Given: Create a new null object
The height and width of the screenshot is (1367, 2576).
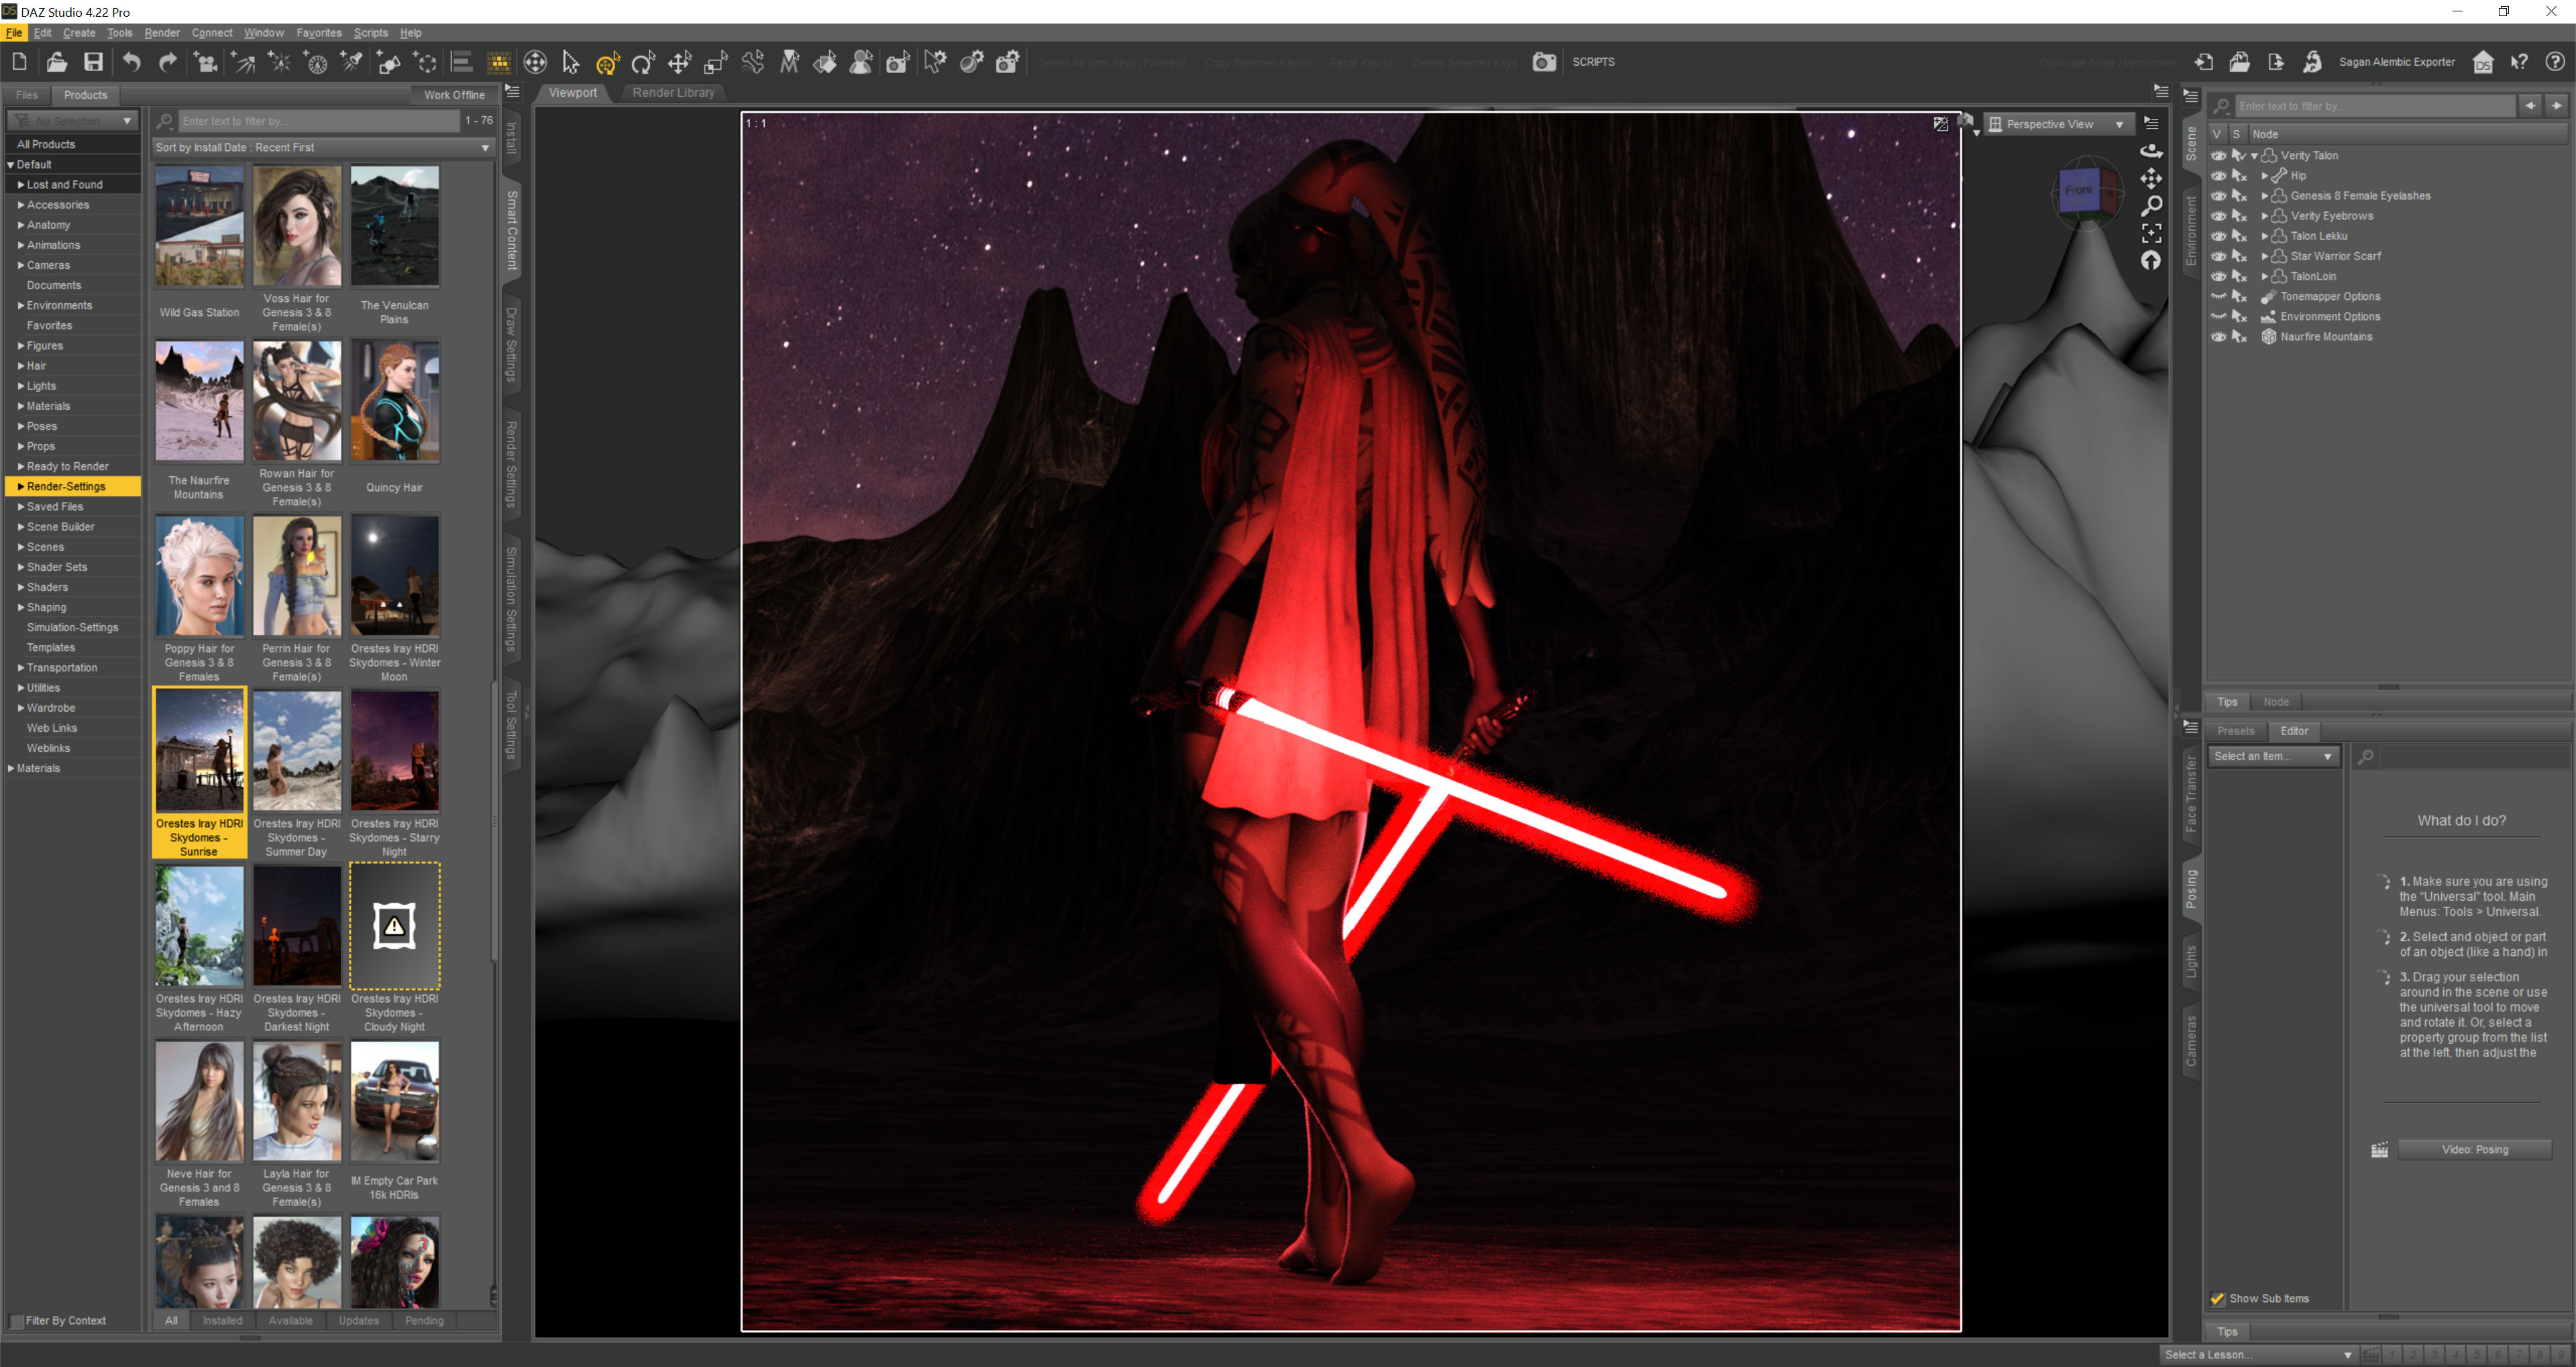Looking at the screenshot, I should 425,62.
